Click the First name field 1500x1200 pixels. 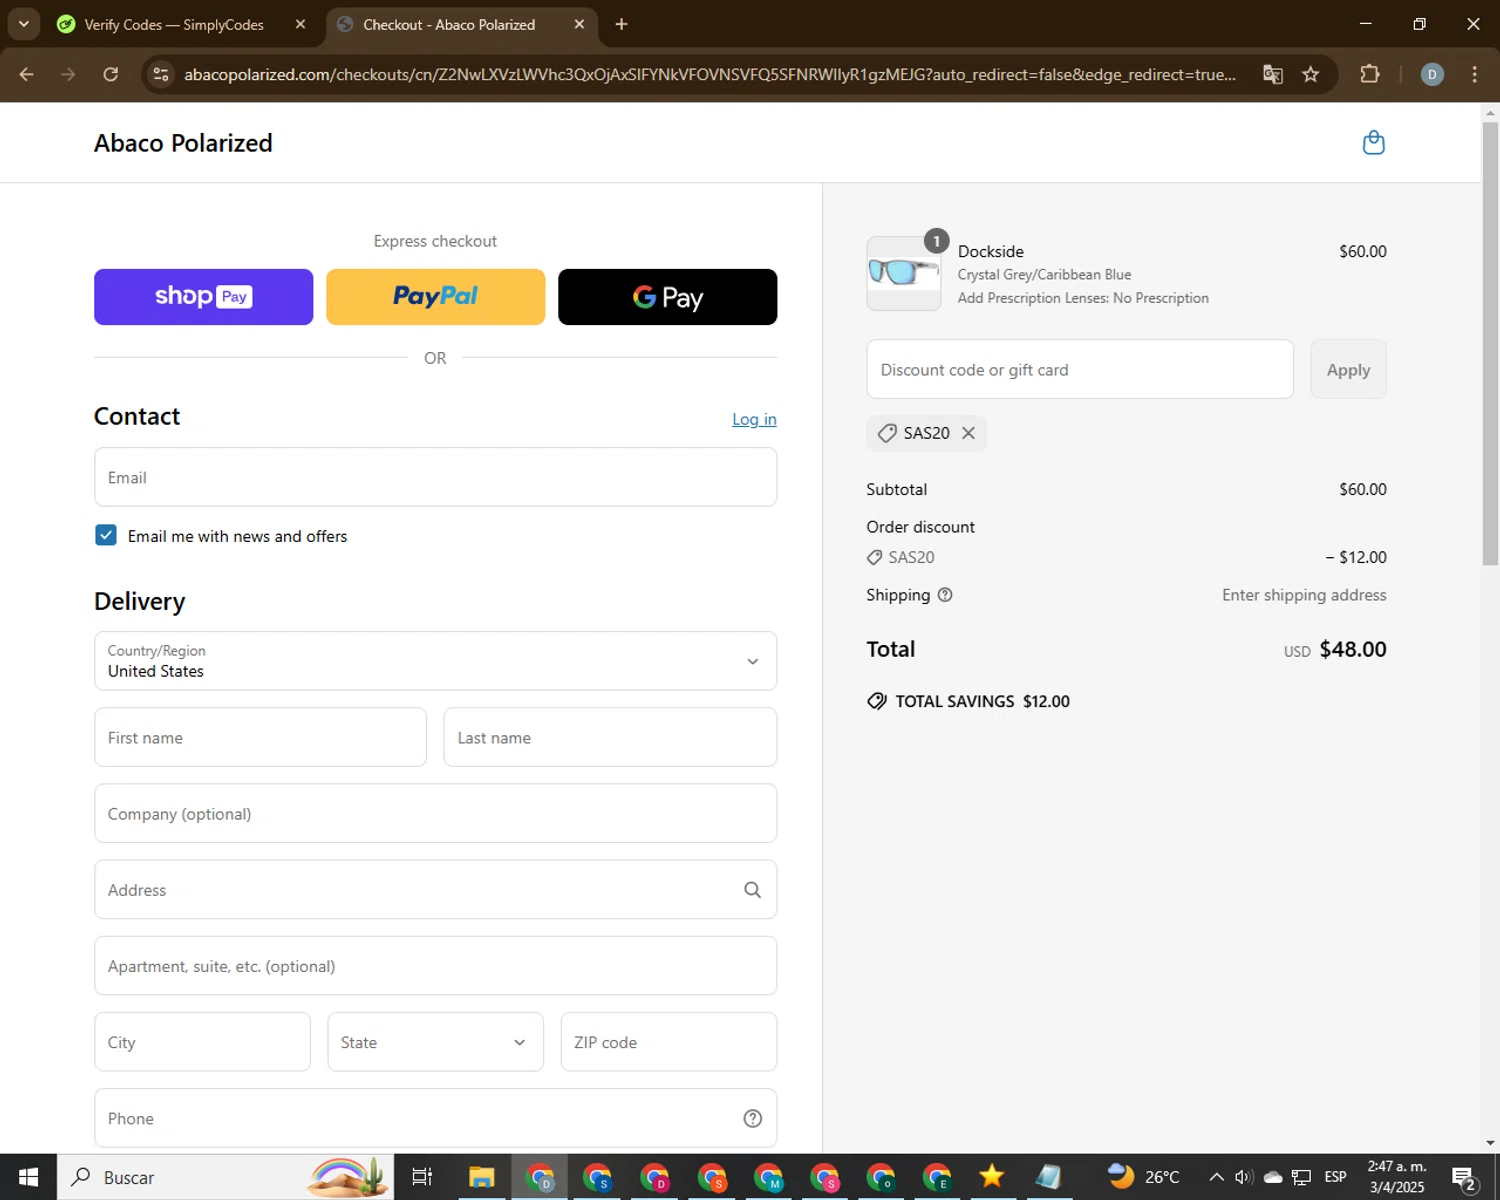point(260,737)
